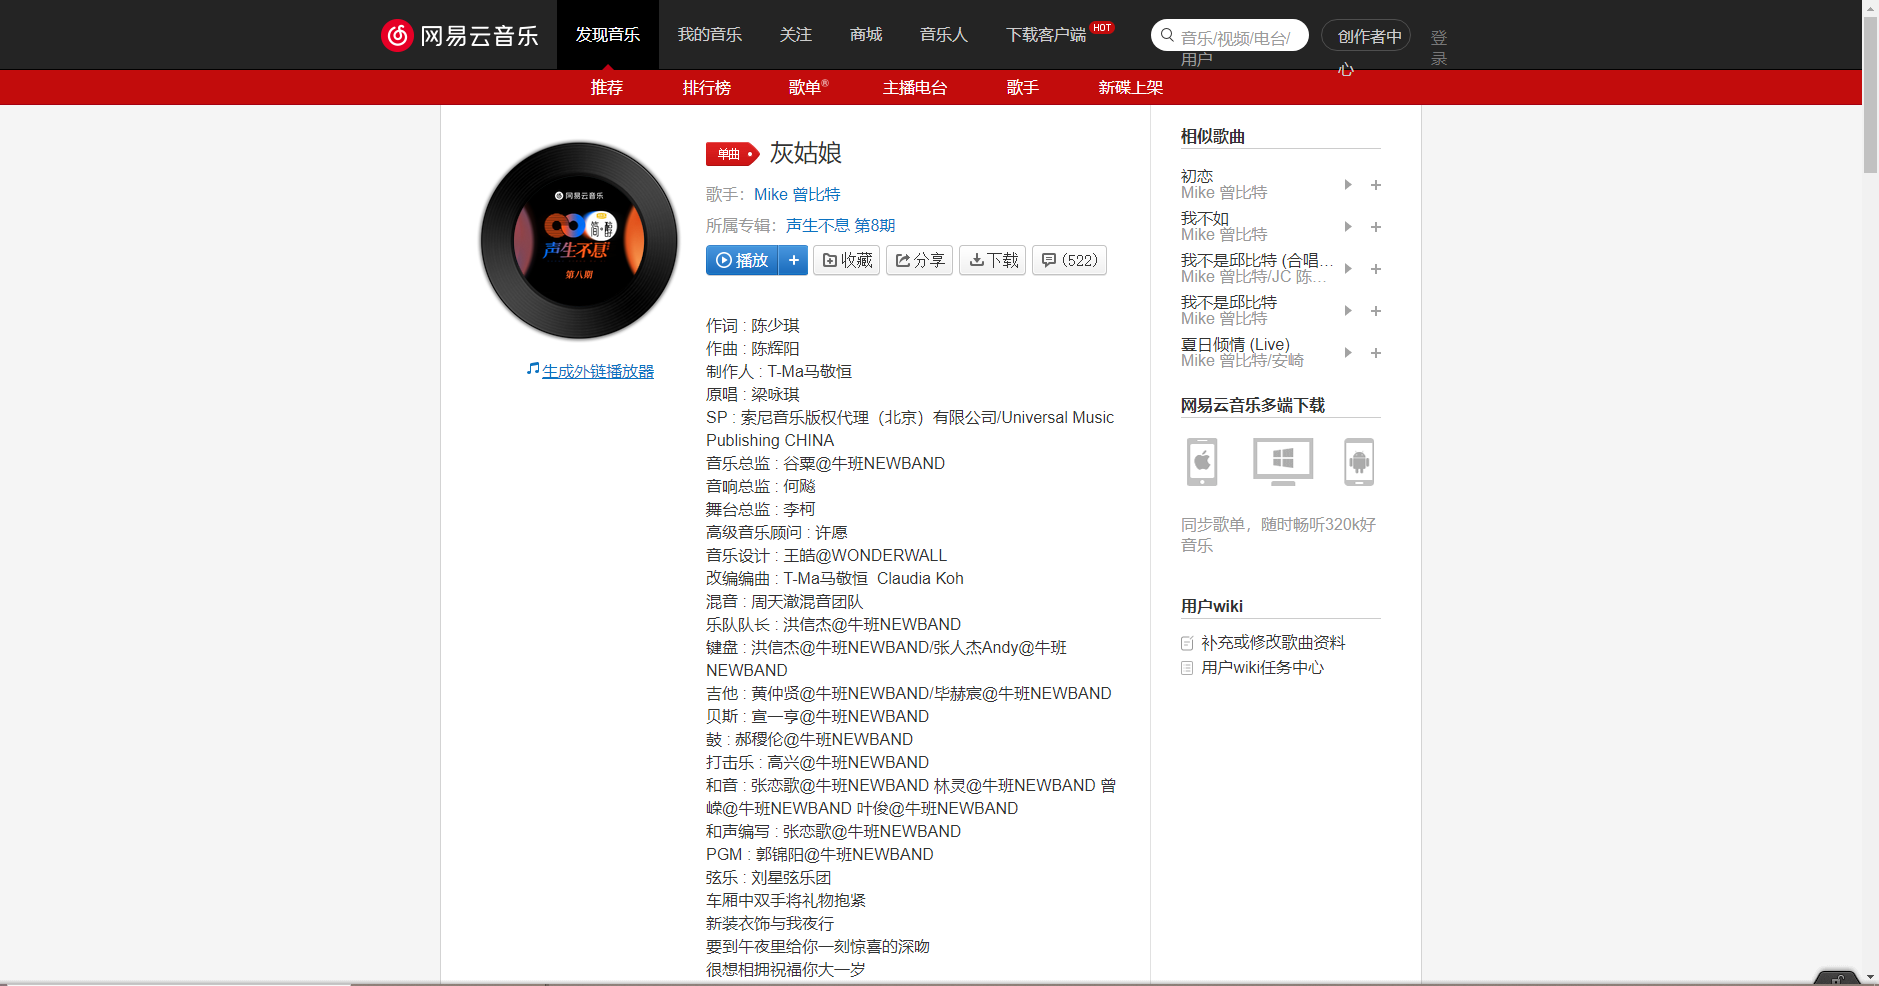Screen dimensions: 1879x986
Task: Click the Android download icon
Action: (x=1360, y=461)
